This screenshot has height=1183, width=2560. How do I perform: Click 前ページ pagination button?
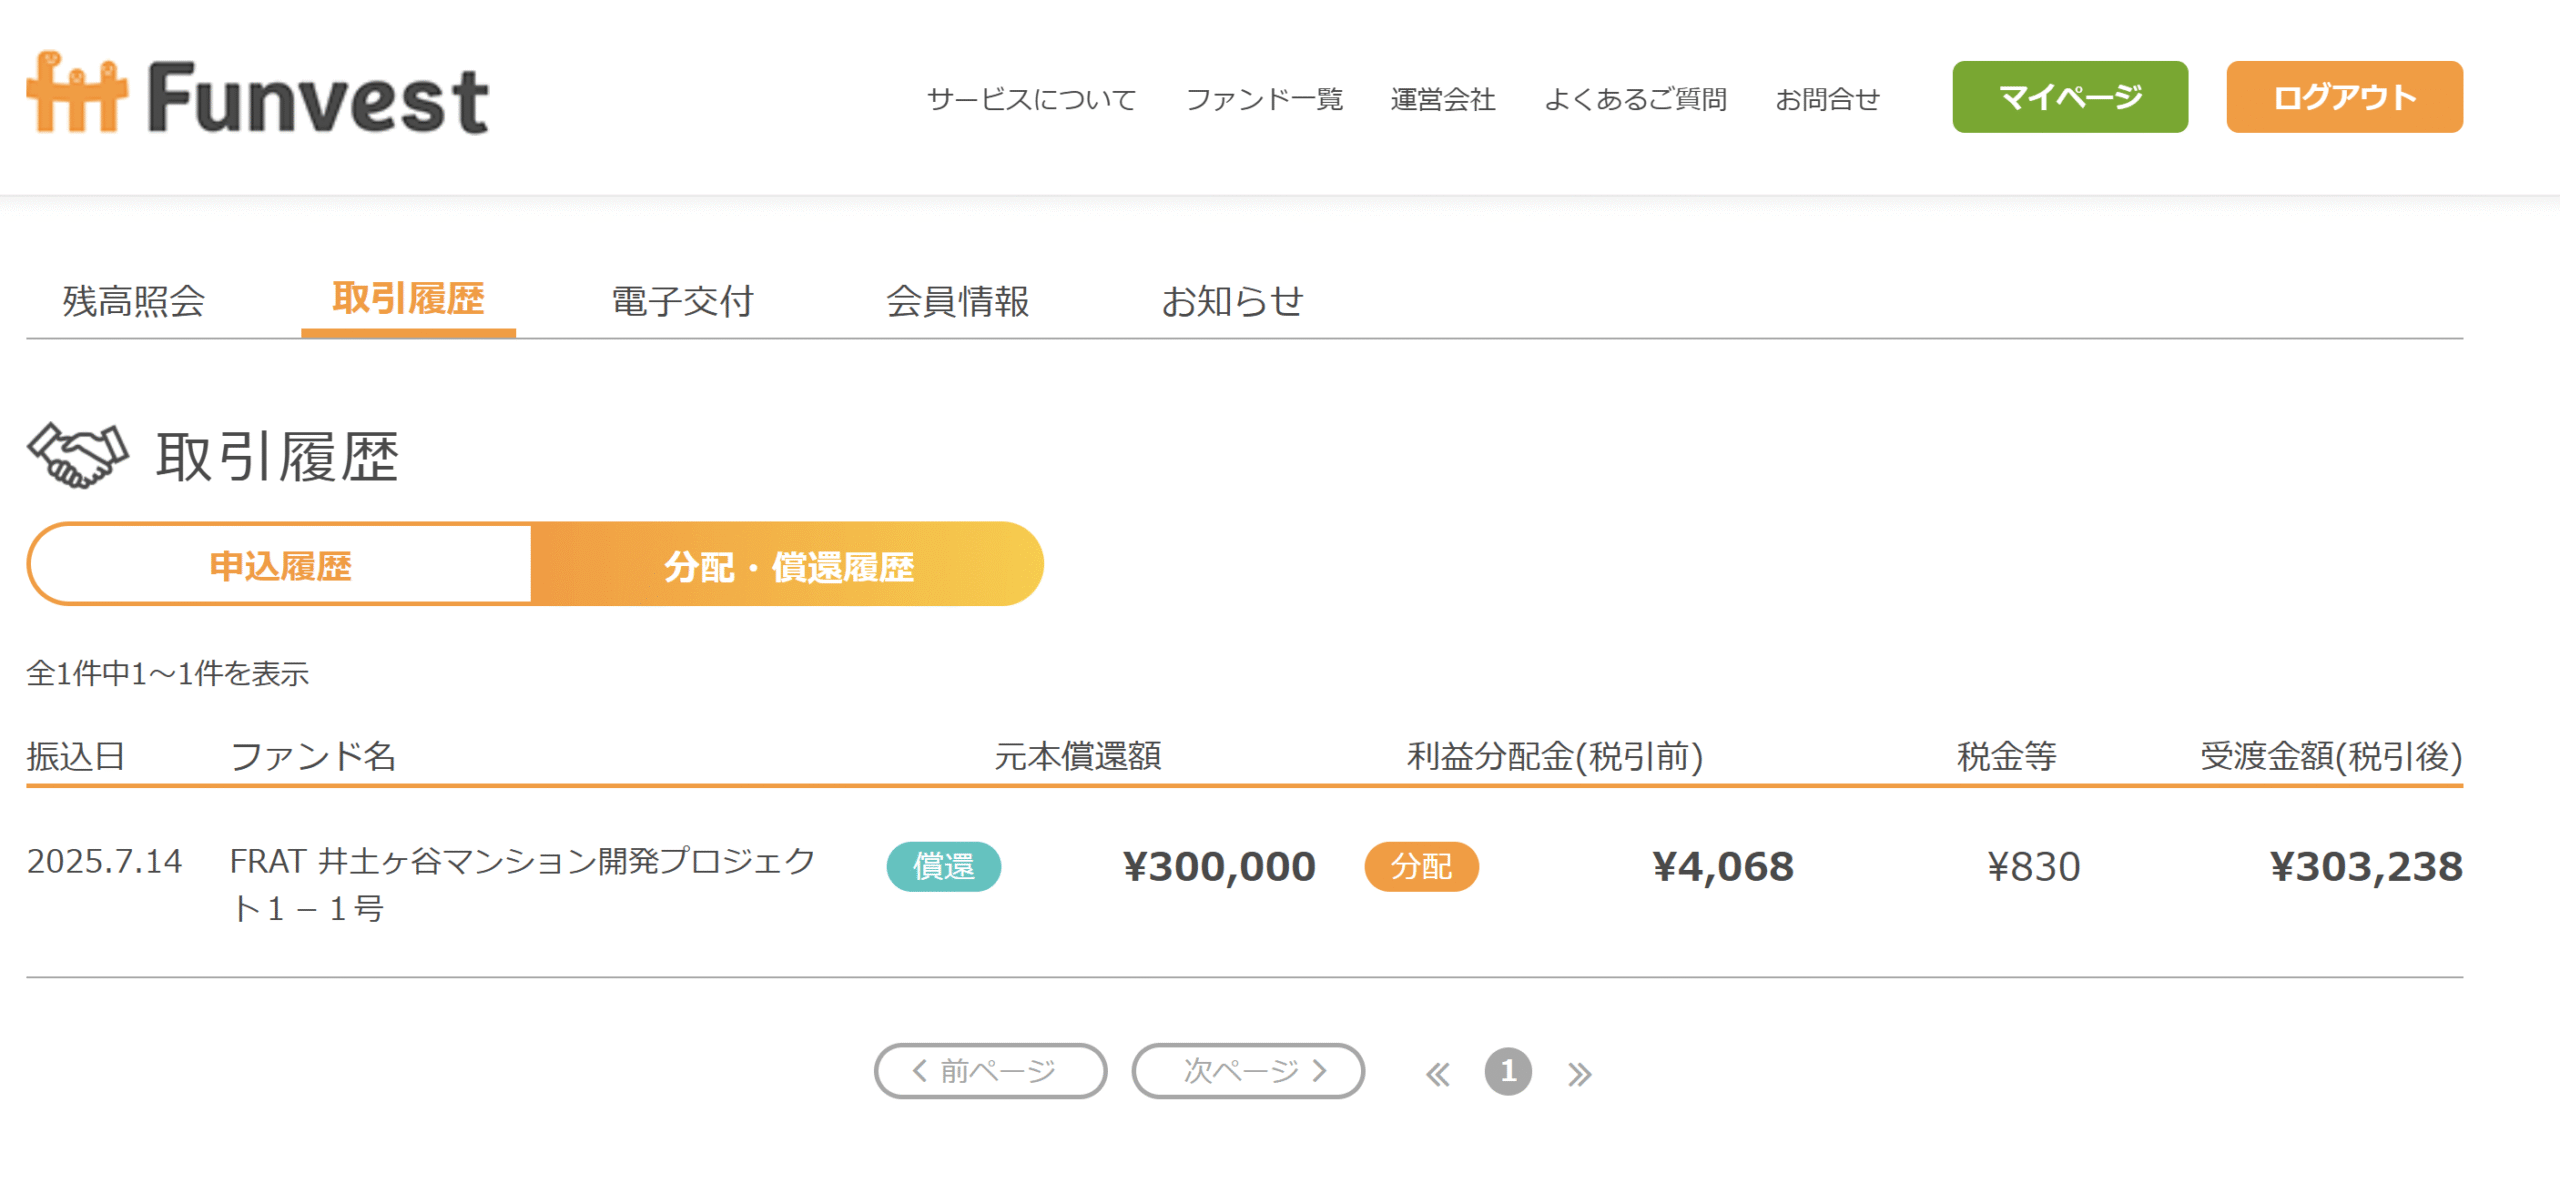tap(990, 1071)
